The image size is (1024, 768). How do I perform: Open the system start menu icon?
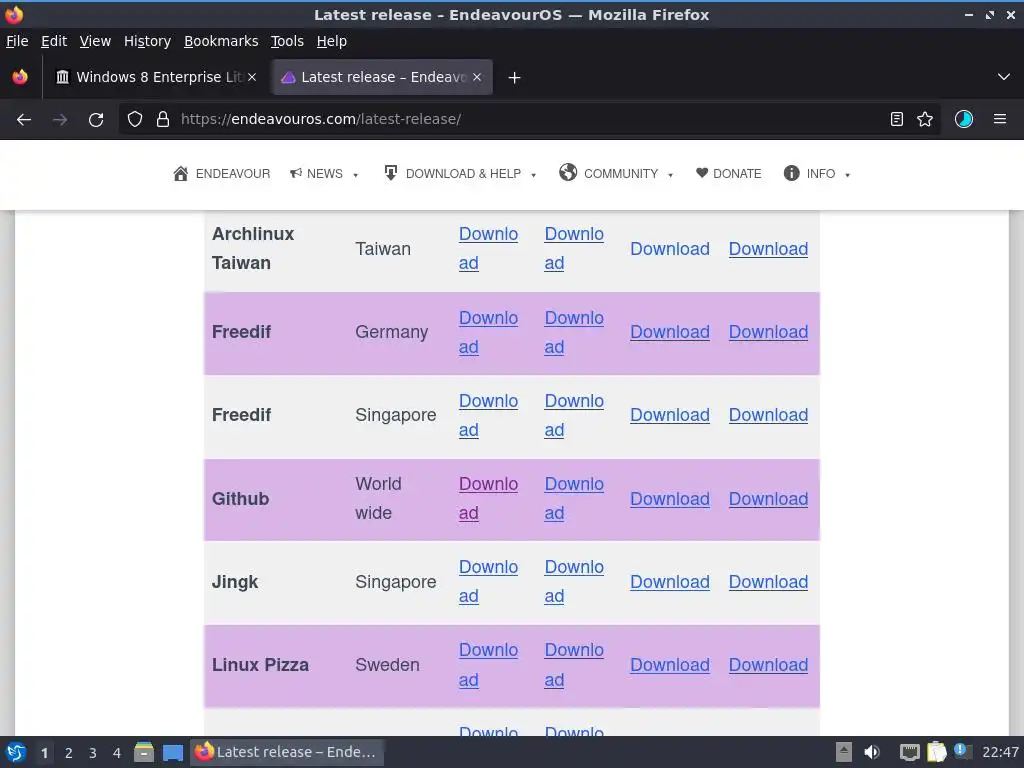16,752
